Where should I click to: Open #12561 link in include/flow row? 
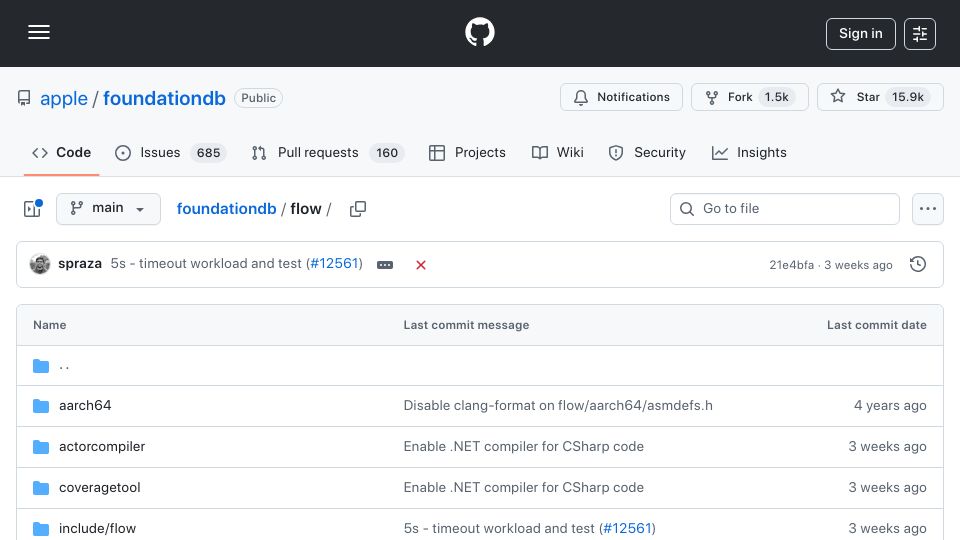tap(627, 528)
